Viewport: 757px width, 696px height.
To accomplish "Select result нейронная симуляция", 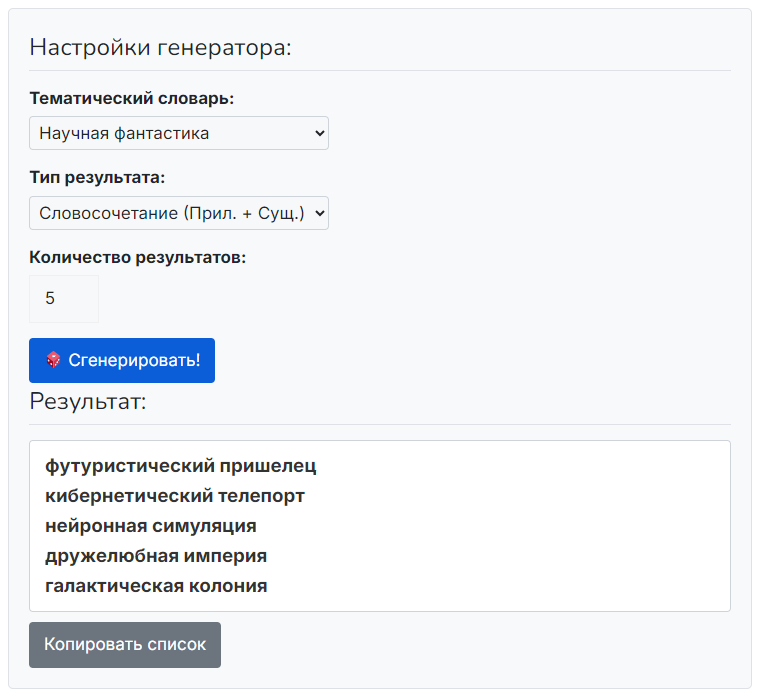I will point(151,526).
